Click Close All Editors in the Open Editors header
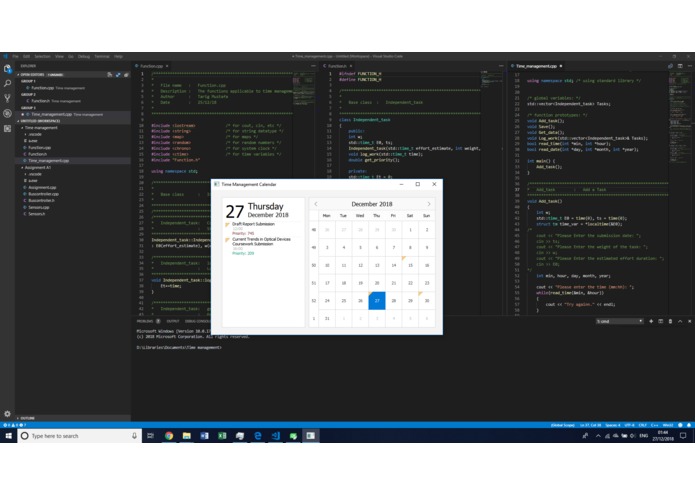 pos(126,74)
